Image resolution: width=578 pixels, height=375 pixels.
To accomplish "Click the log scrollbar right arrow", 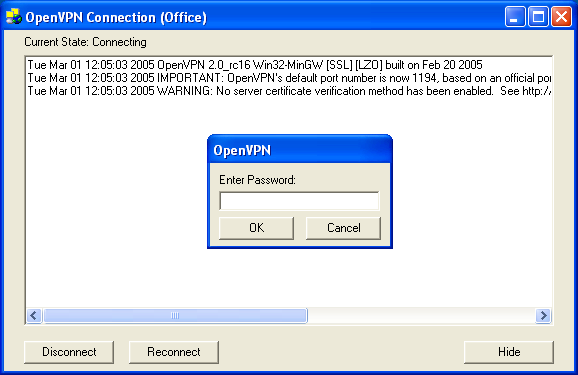I will [543, 316].
